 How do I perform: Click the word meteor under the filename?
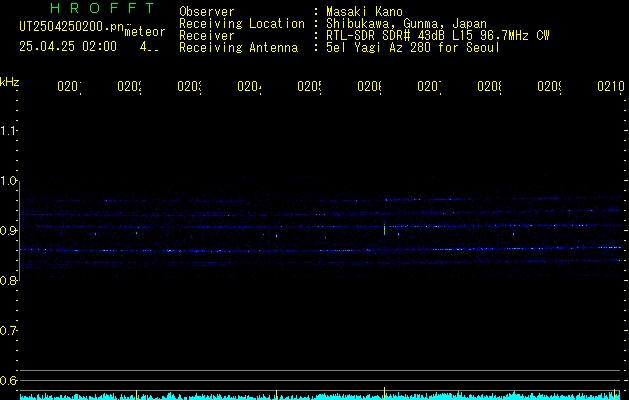(145, 32)
